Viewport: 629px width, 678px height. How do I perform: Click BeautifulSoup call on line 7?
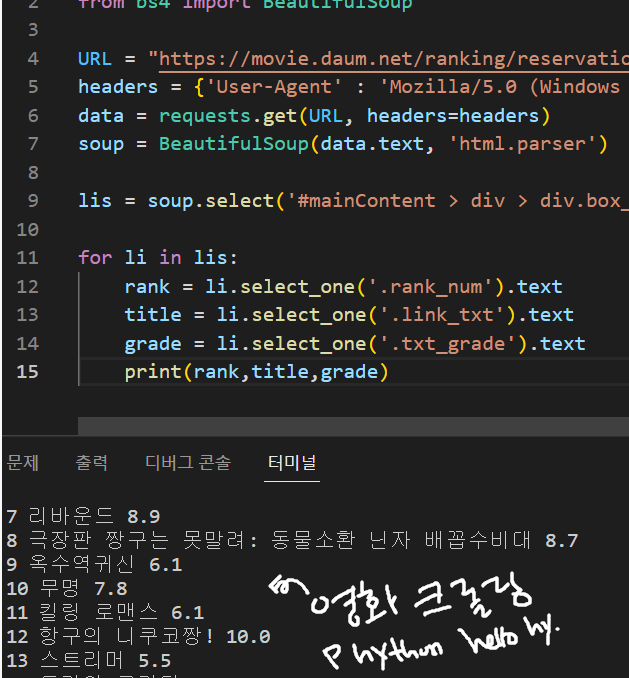tap(233, 144)
